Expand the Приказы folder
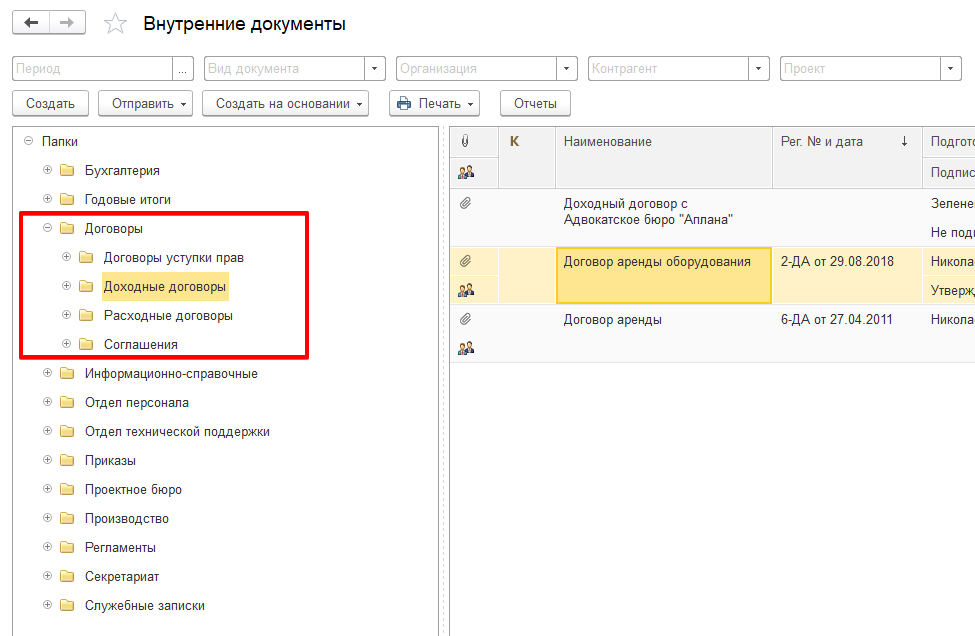 pos(47,461)
